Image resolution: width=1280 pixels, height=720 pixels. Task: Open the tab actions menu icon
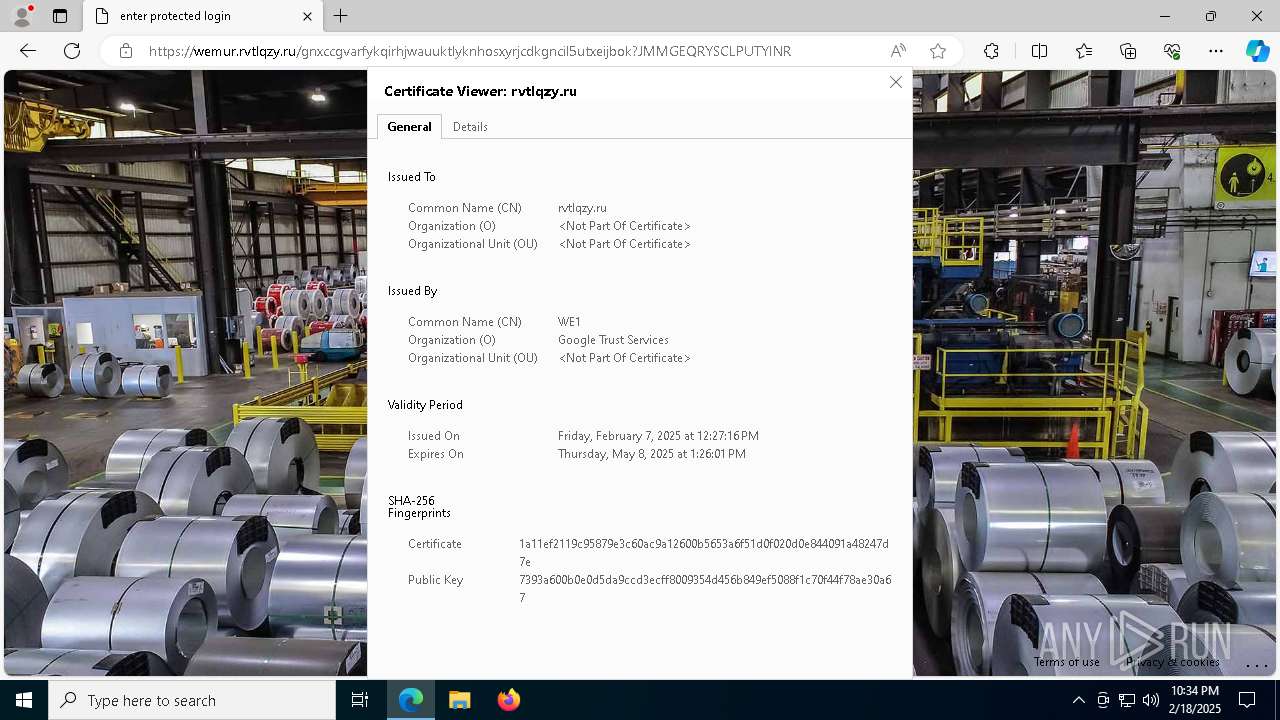[60, 16]
